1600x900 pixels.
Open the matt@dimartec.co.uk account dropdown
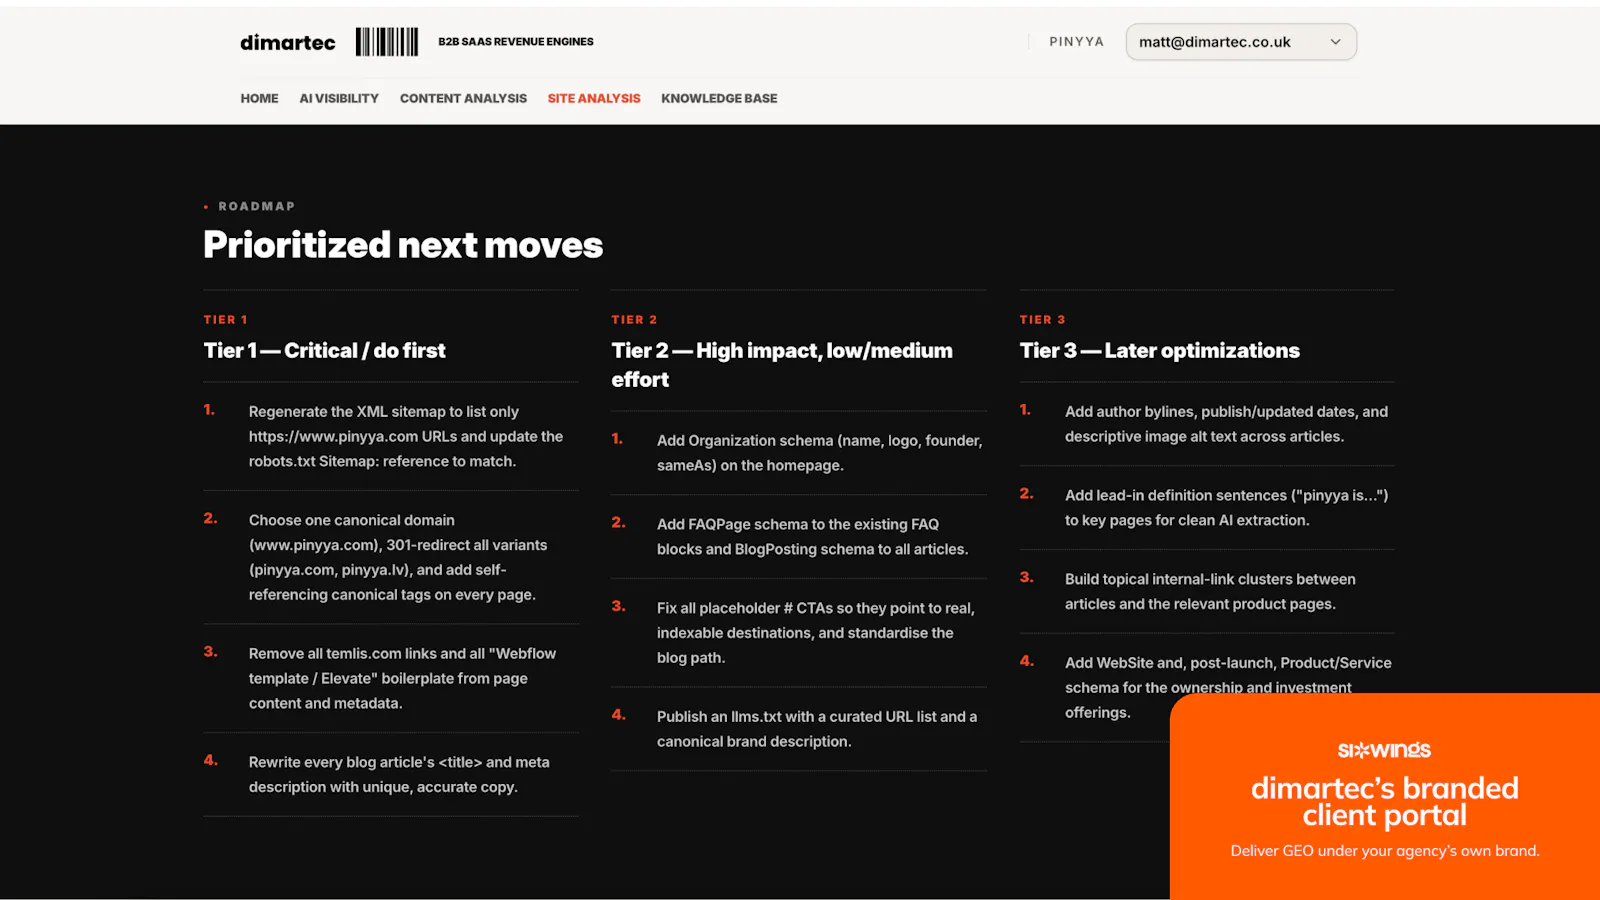[1241, 42]
